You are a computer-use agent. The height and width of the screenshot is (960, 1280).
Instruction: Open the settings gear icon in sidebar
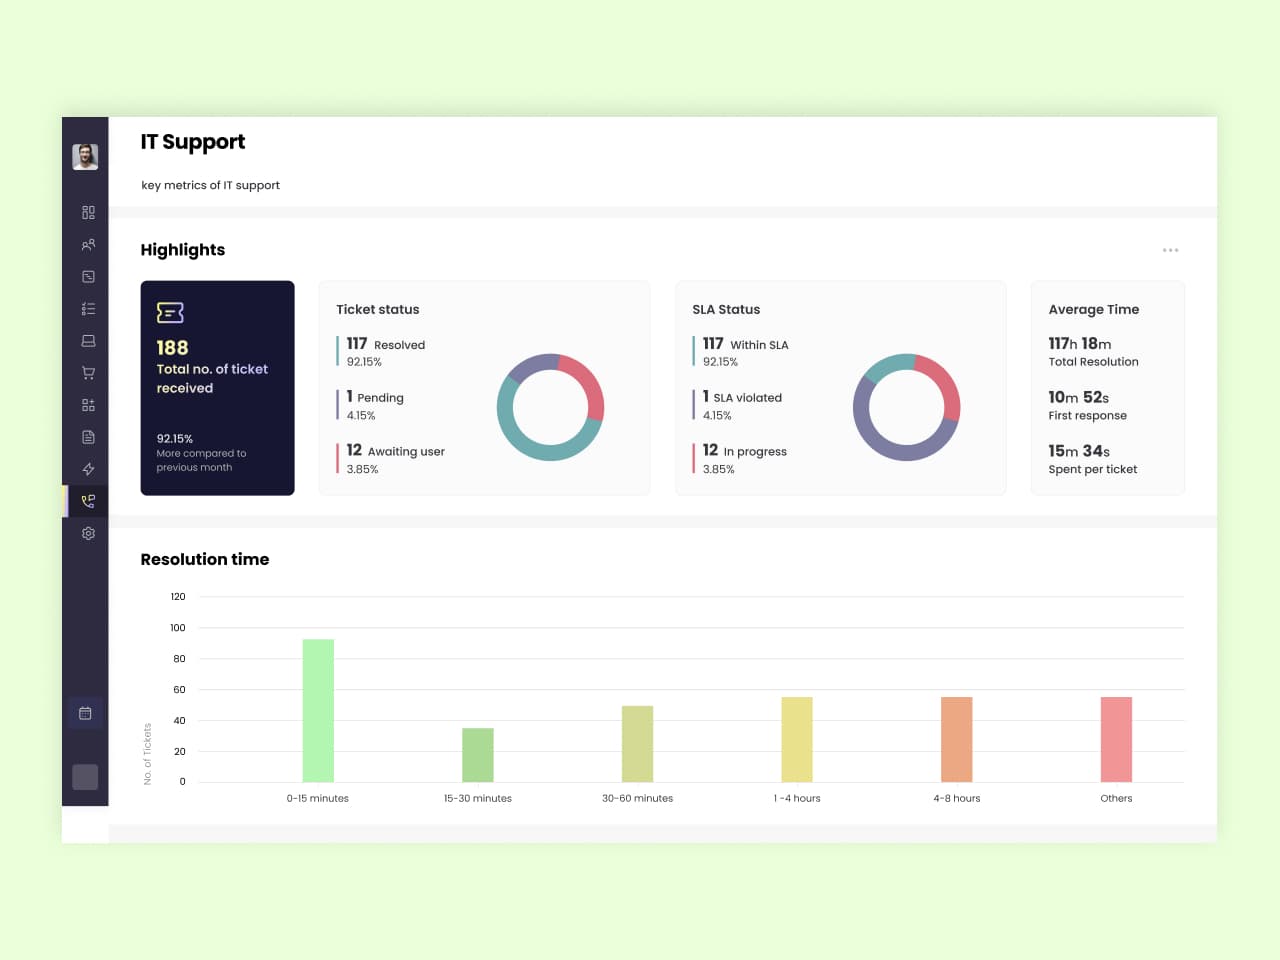[88, 533]
